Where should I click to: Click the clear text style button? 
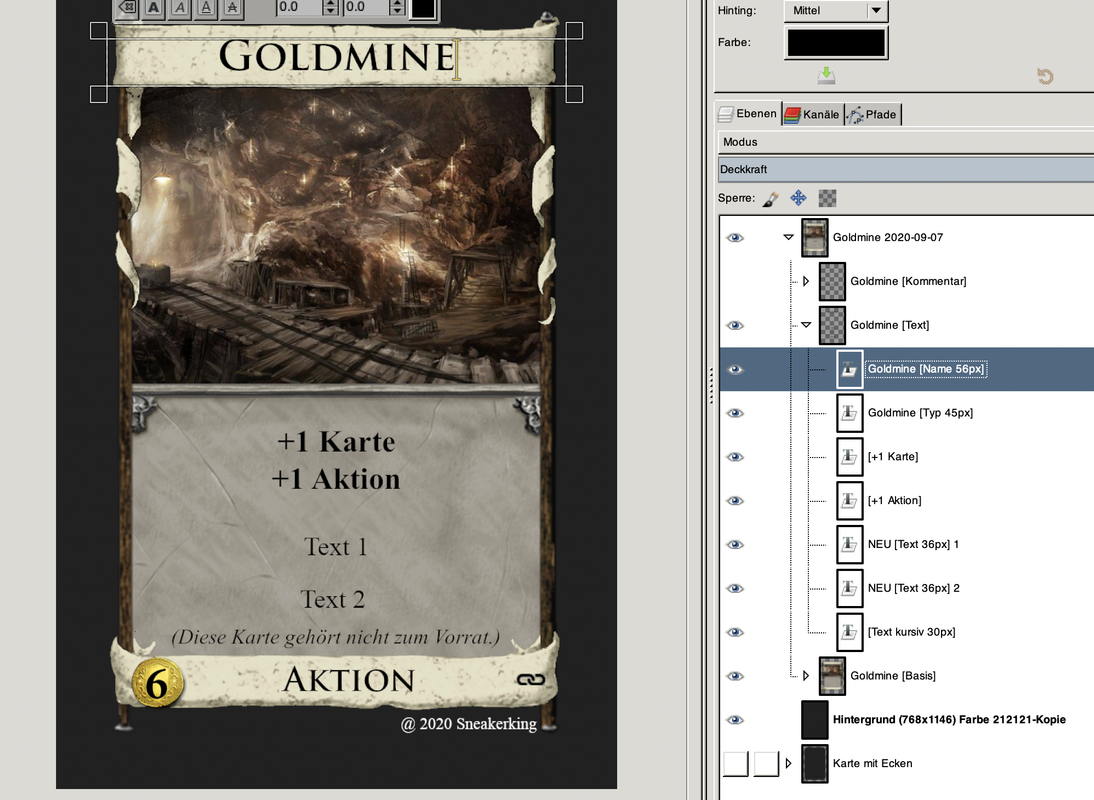point(127,8)
